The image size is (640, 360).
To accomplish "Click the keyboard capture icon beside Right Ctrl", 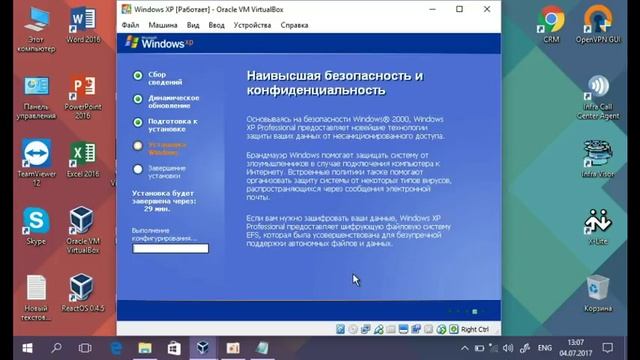I will point(454,329).
